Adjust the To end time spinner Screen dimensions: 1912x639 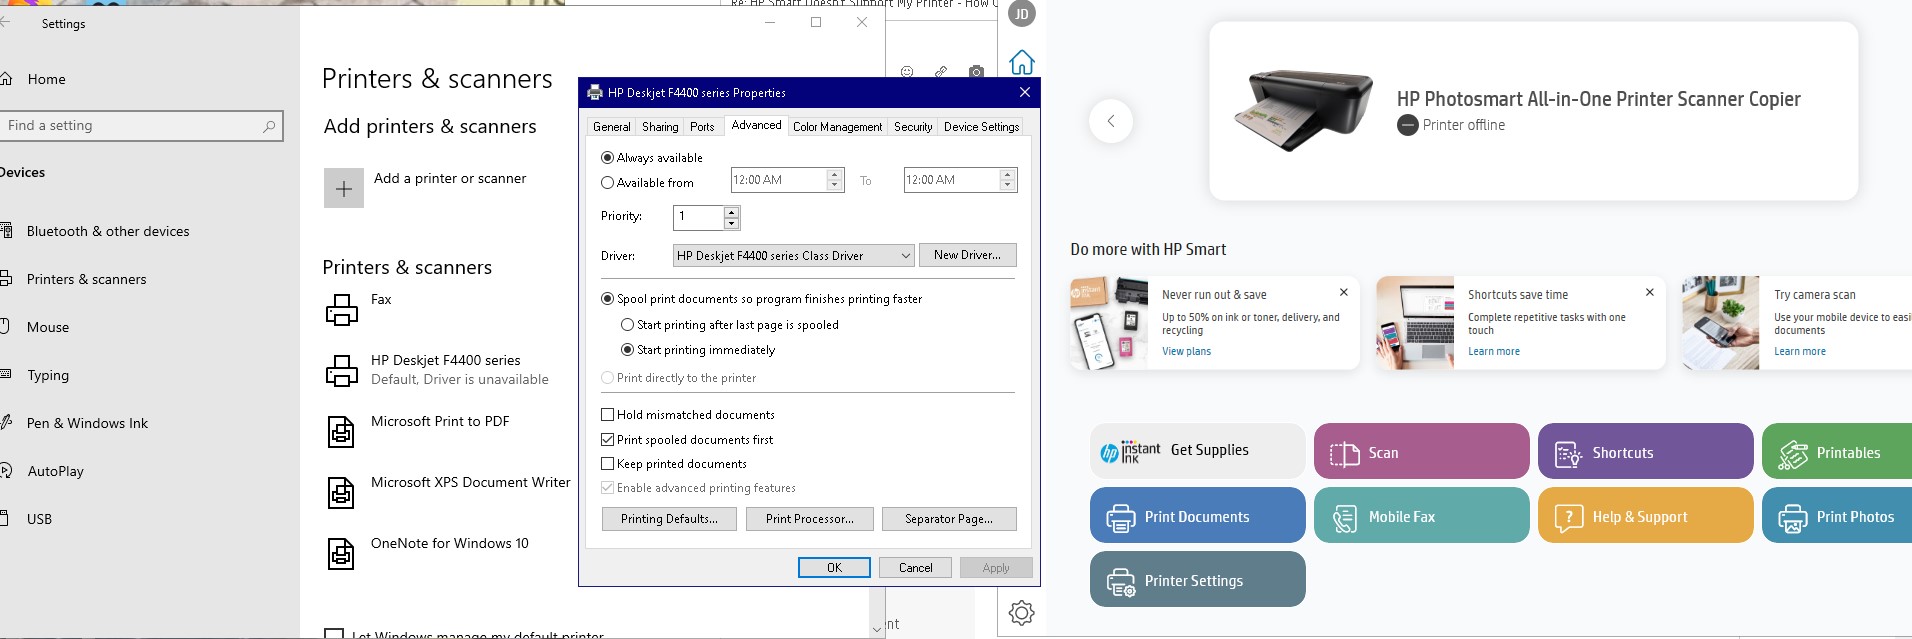tap(1008, 180)
